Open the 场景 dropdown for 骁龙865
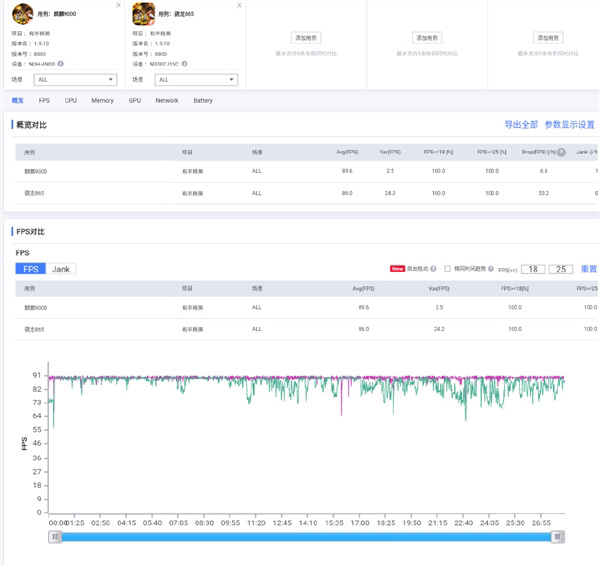 196,80
